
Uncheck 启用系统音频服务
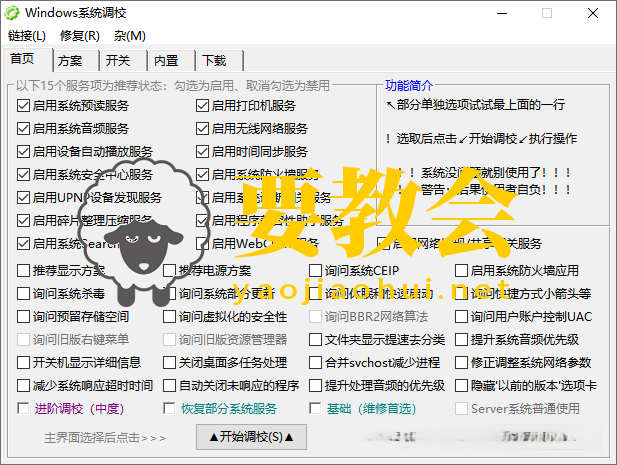tap(24, 129)
